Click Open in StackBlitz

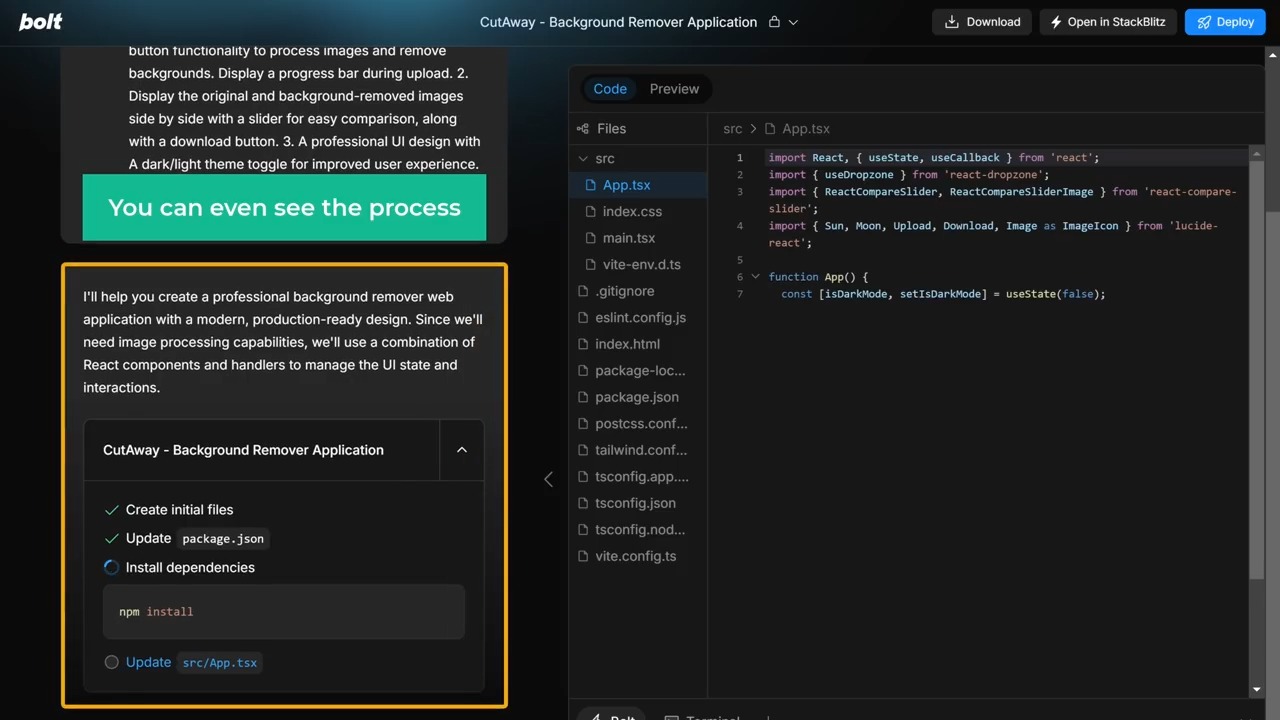click(1107, 22)
